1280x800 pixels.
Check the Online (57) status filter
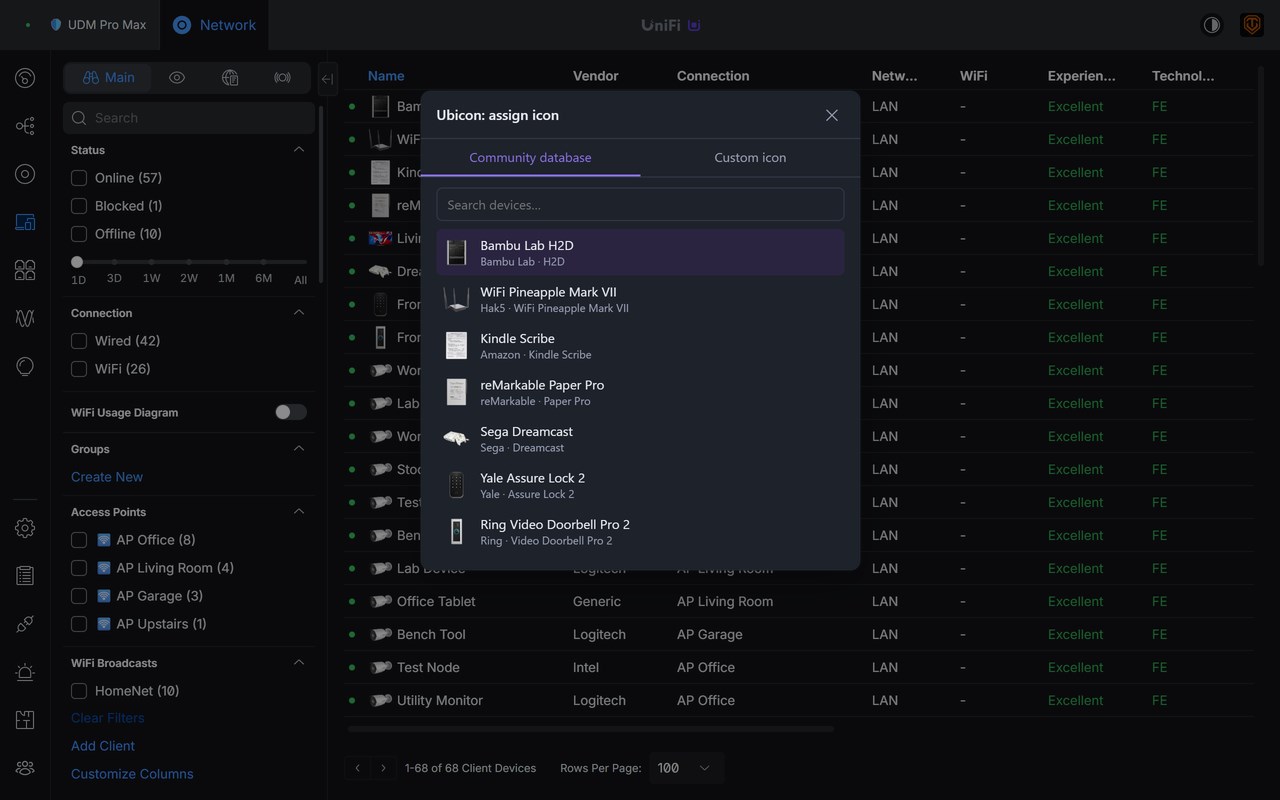point(79,178)
